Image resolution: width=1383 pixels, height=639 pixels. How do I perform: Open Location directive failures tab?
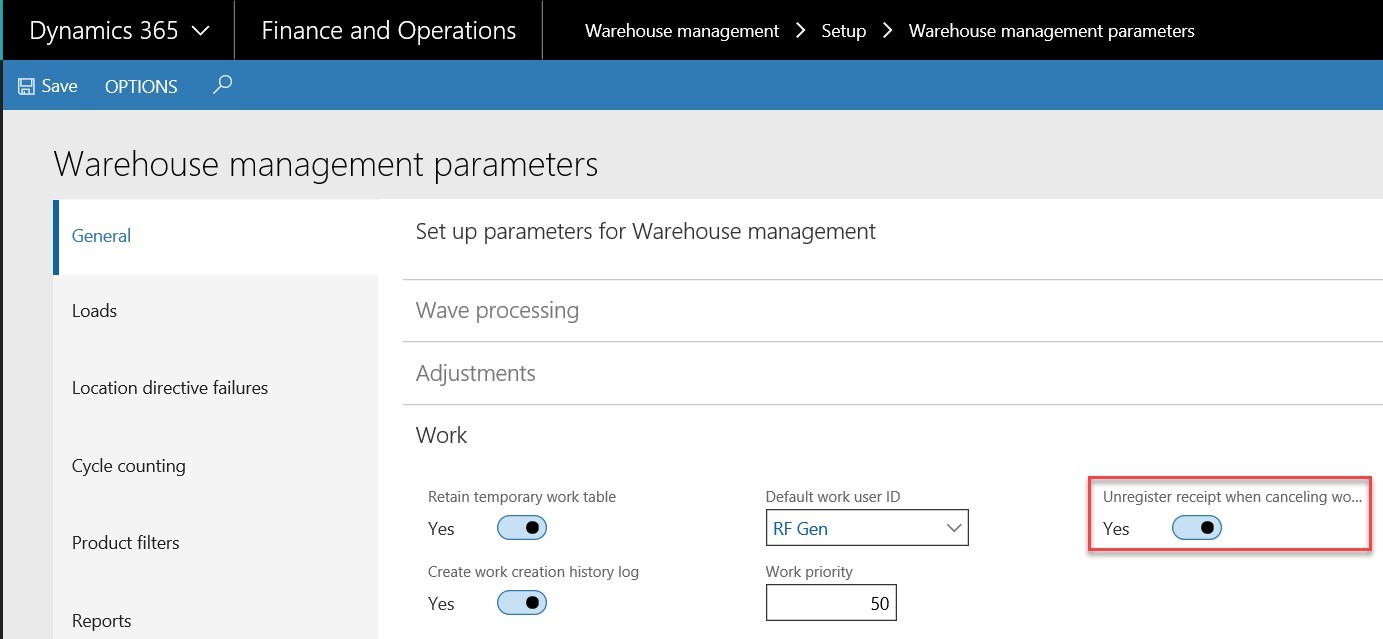(216, 388)
